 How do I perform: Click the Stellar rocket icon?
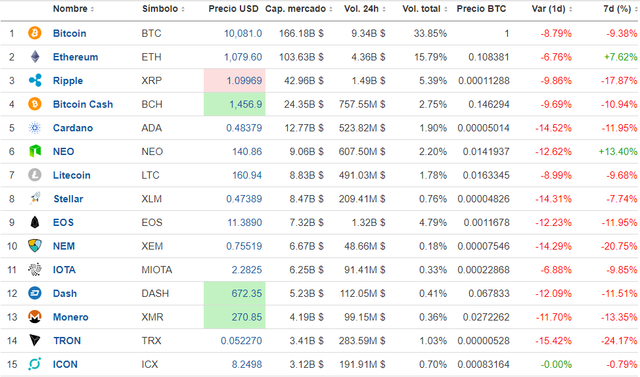pyautogui.click(x=35, y=199)
